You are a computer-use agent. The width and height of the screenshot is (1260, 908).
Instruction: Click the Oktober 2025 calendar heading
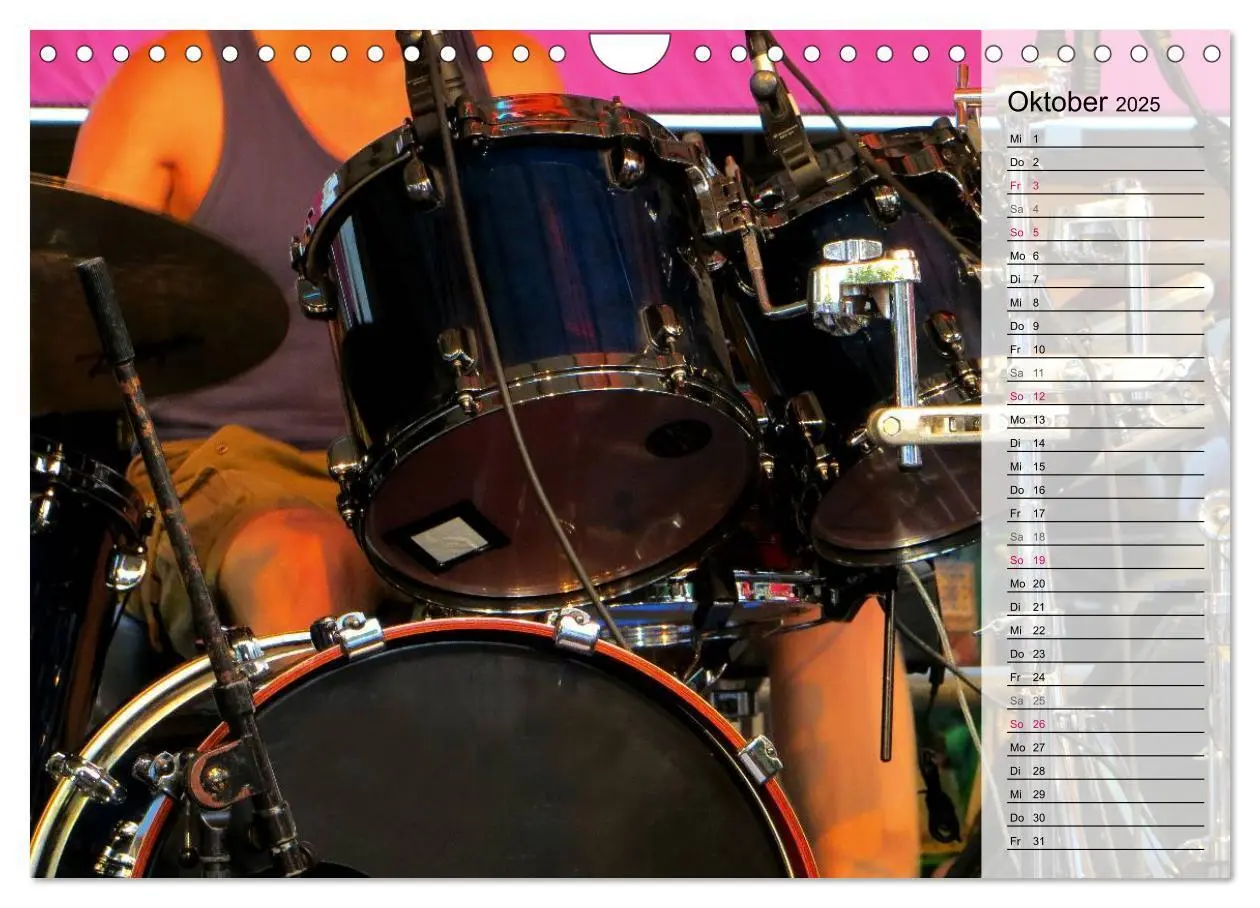coord(1084,103)
